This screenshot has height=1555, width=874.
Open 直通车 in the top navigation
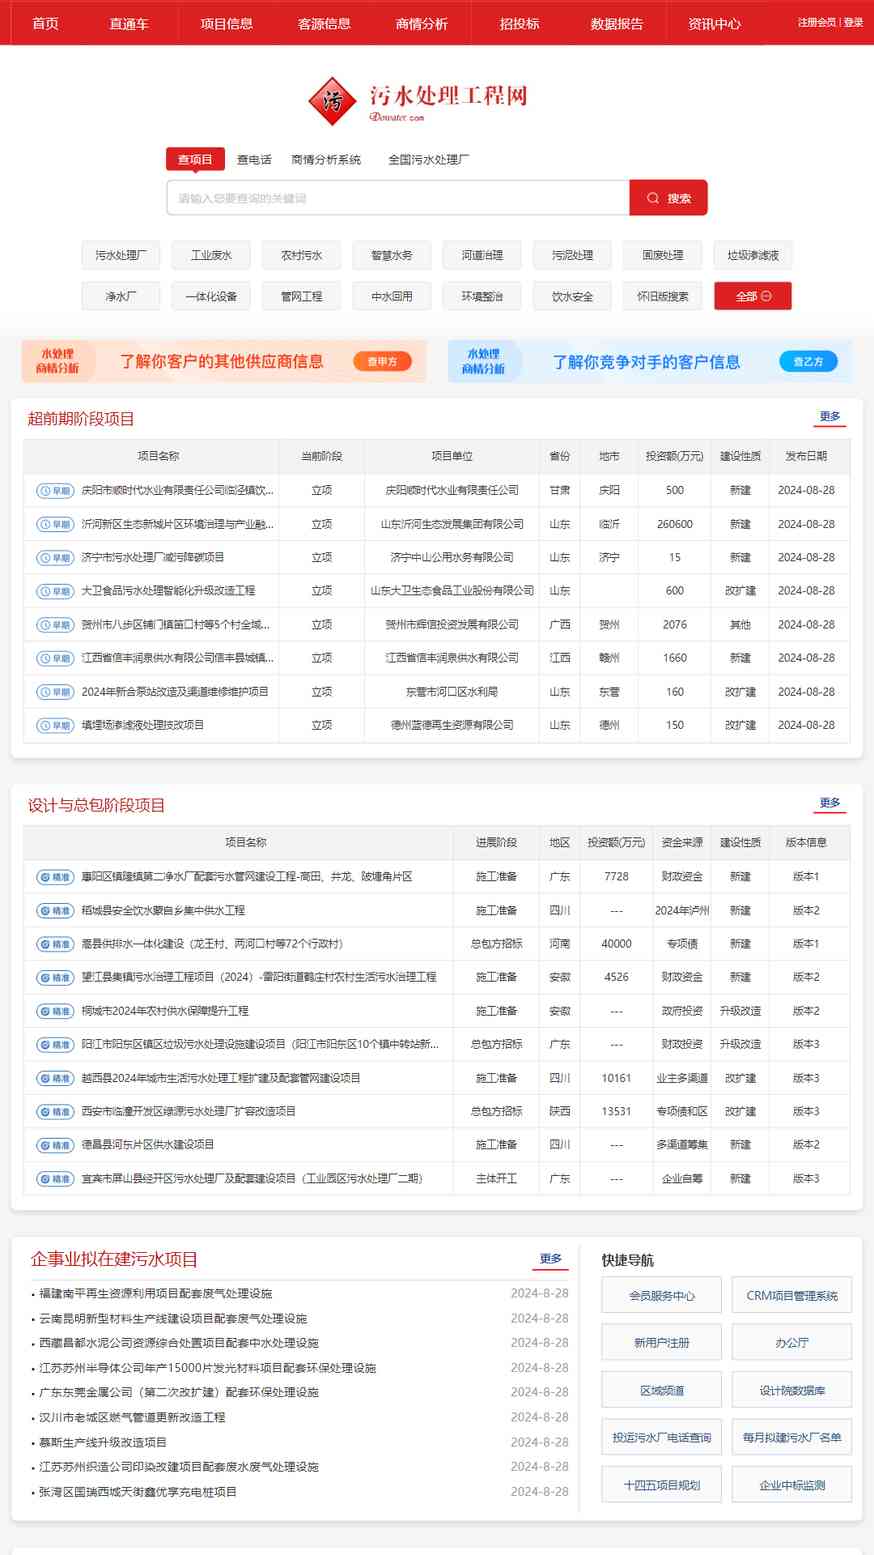click(129, 23)
